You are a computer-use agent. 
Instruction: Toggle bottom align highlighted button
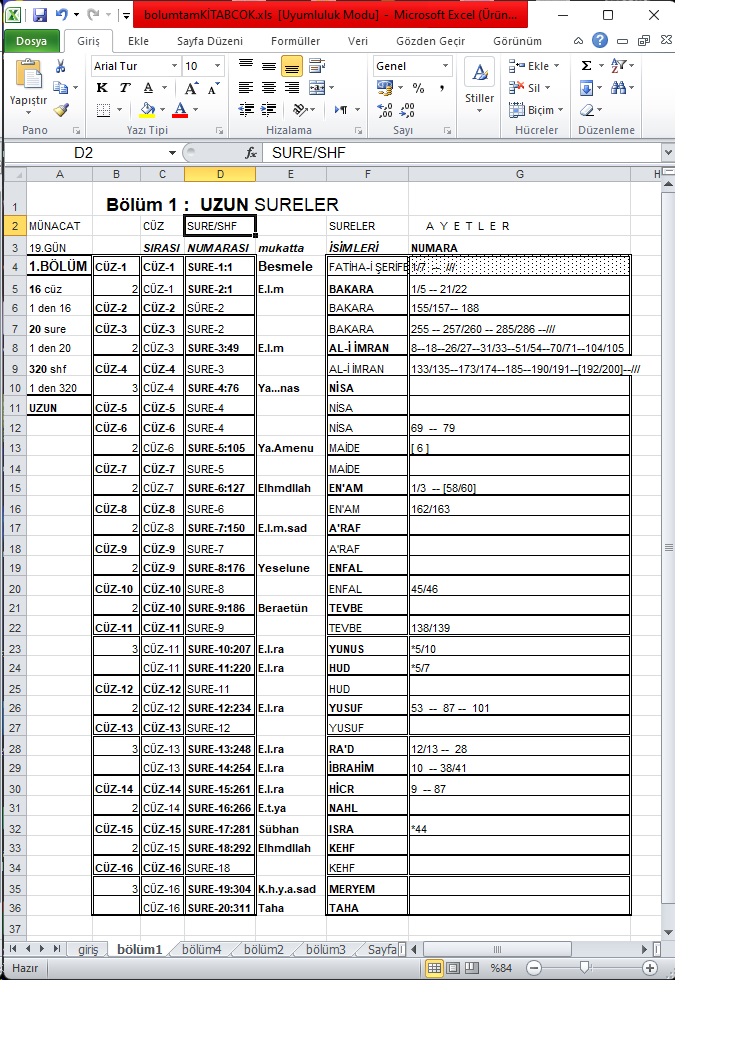click(x=292, y=66)
